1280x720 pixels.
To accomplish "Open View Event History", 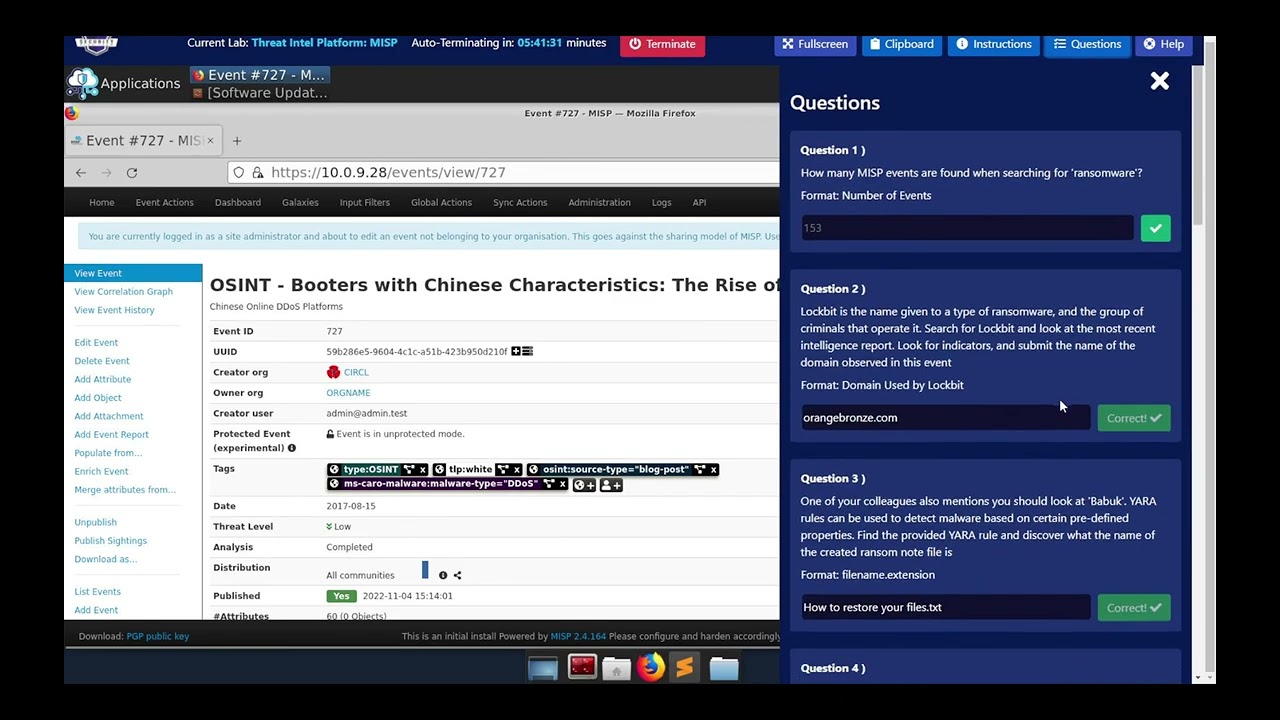I will pos(114,310).
